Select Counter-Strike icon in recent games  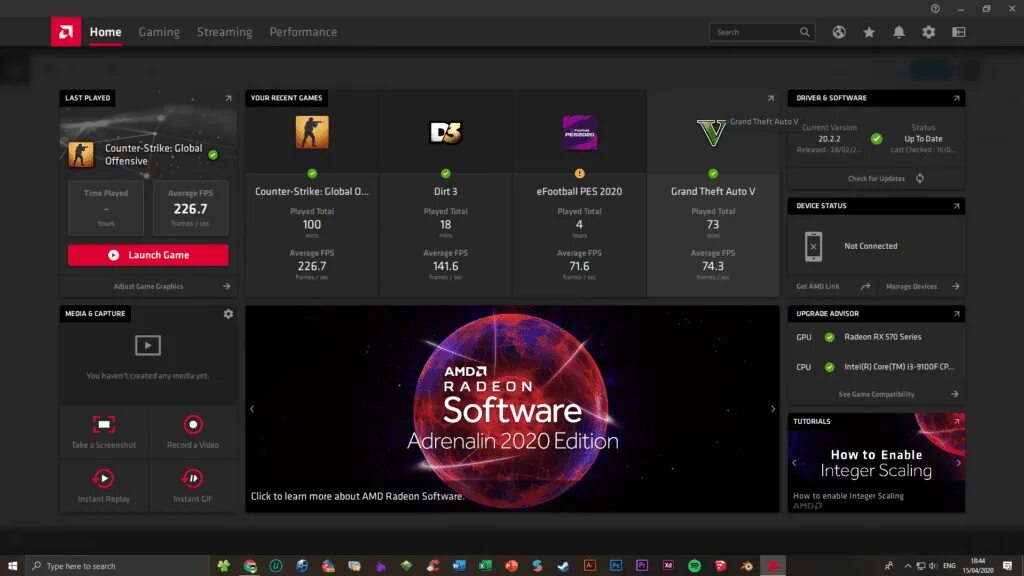coord(312,132)
